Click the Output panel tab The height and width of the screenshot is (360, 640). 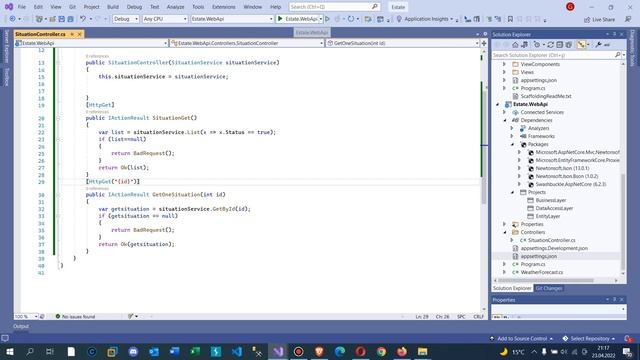(21, 326)
